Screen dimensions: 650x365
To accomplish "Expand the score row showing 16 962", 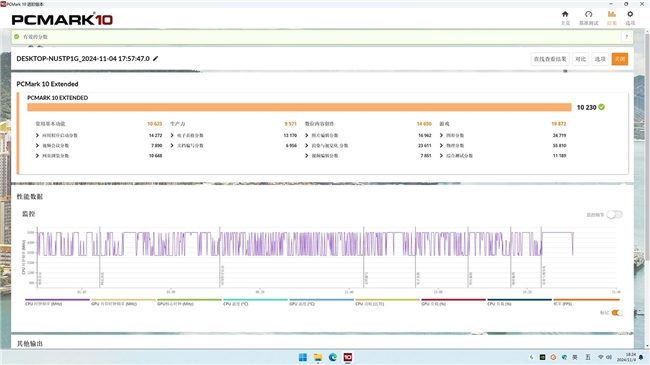I will 307,135.
